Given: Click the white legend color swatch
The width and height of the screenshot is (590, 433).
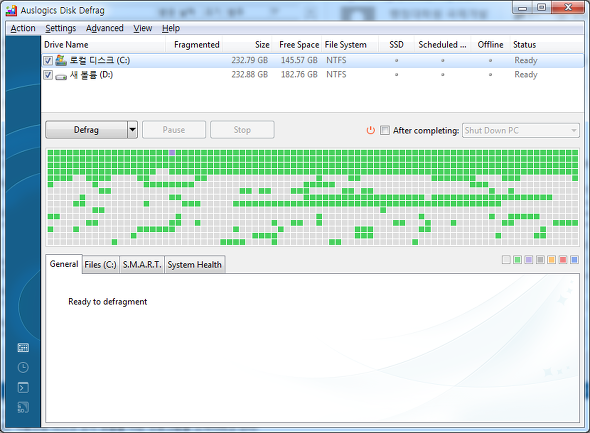Looking at the screenshot, I should 506,260.
